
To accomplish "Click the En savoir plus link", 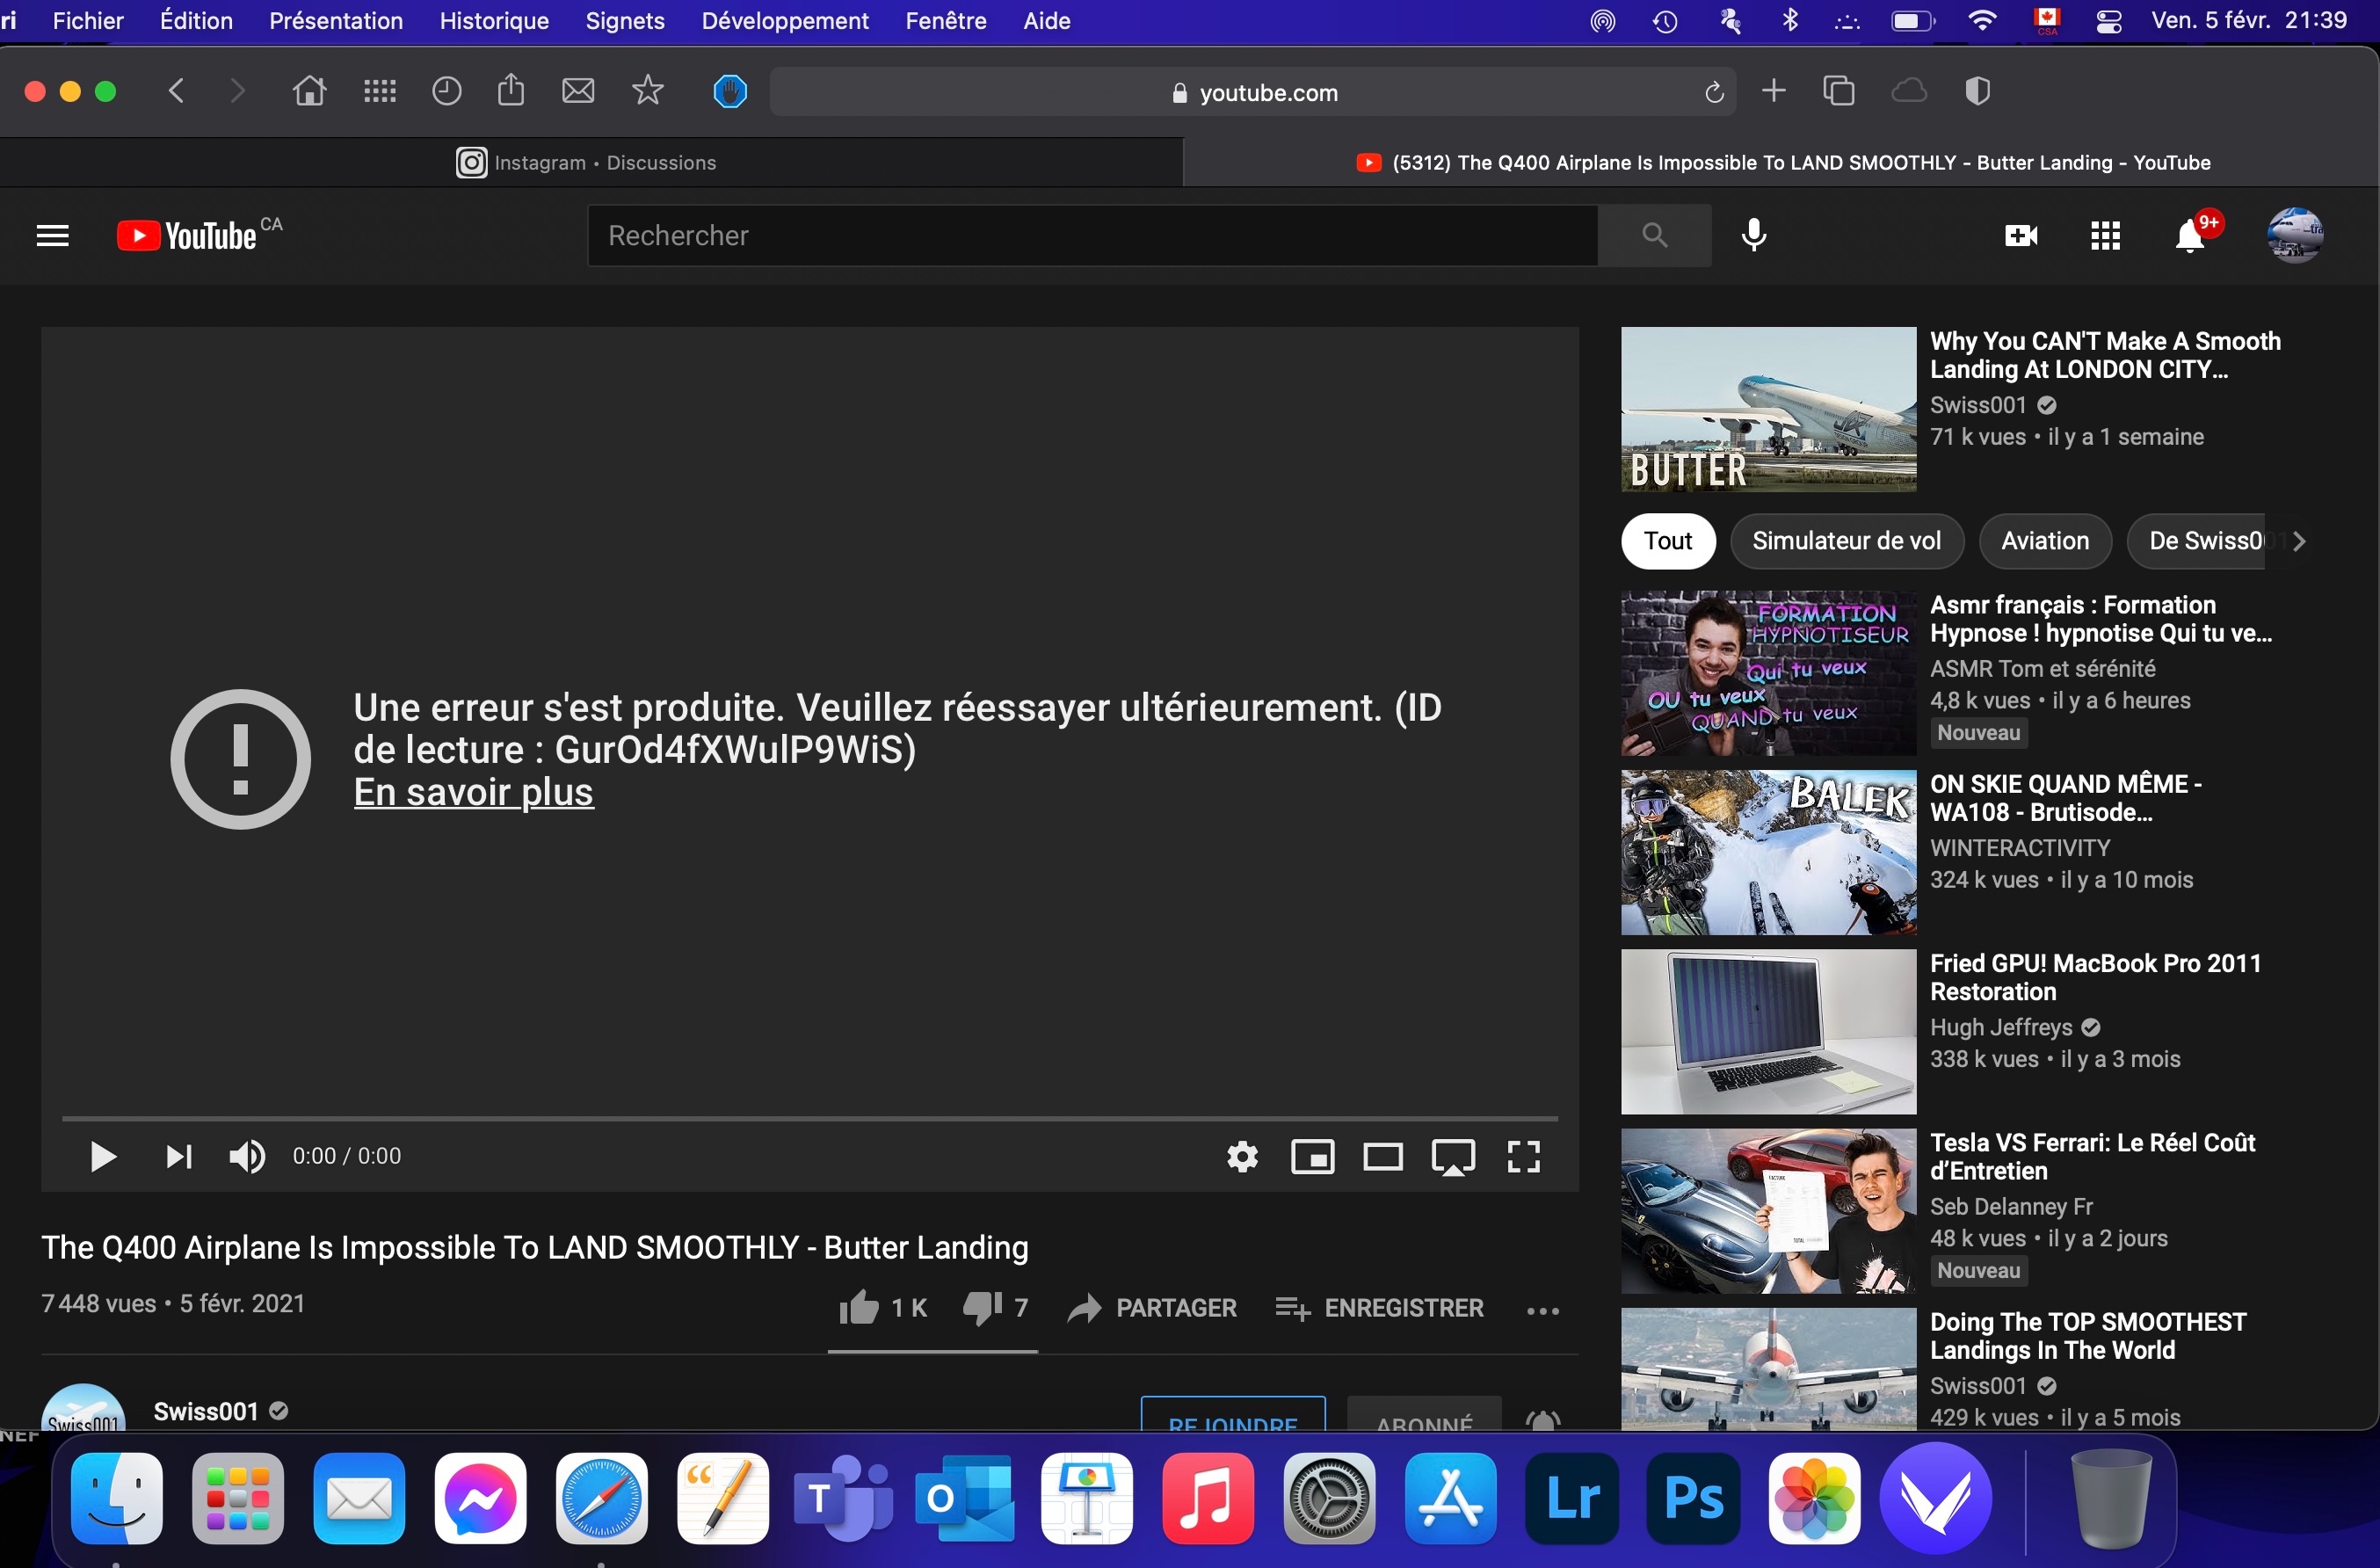I will point(473,792).
